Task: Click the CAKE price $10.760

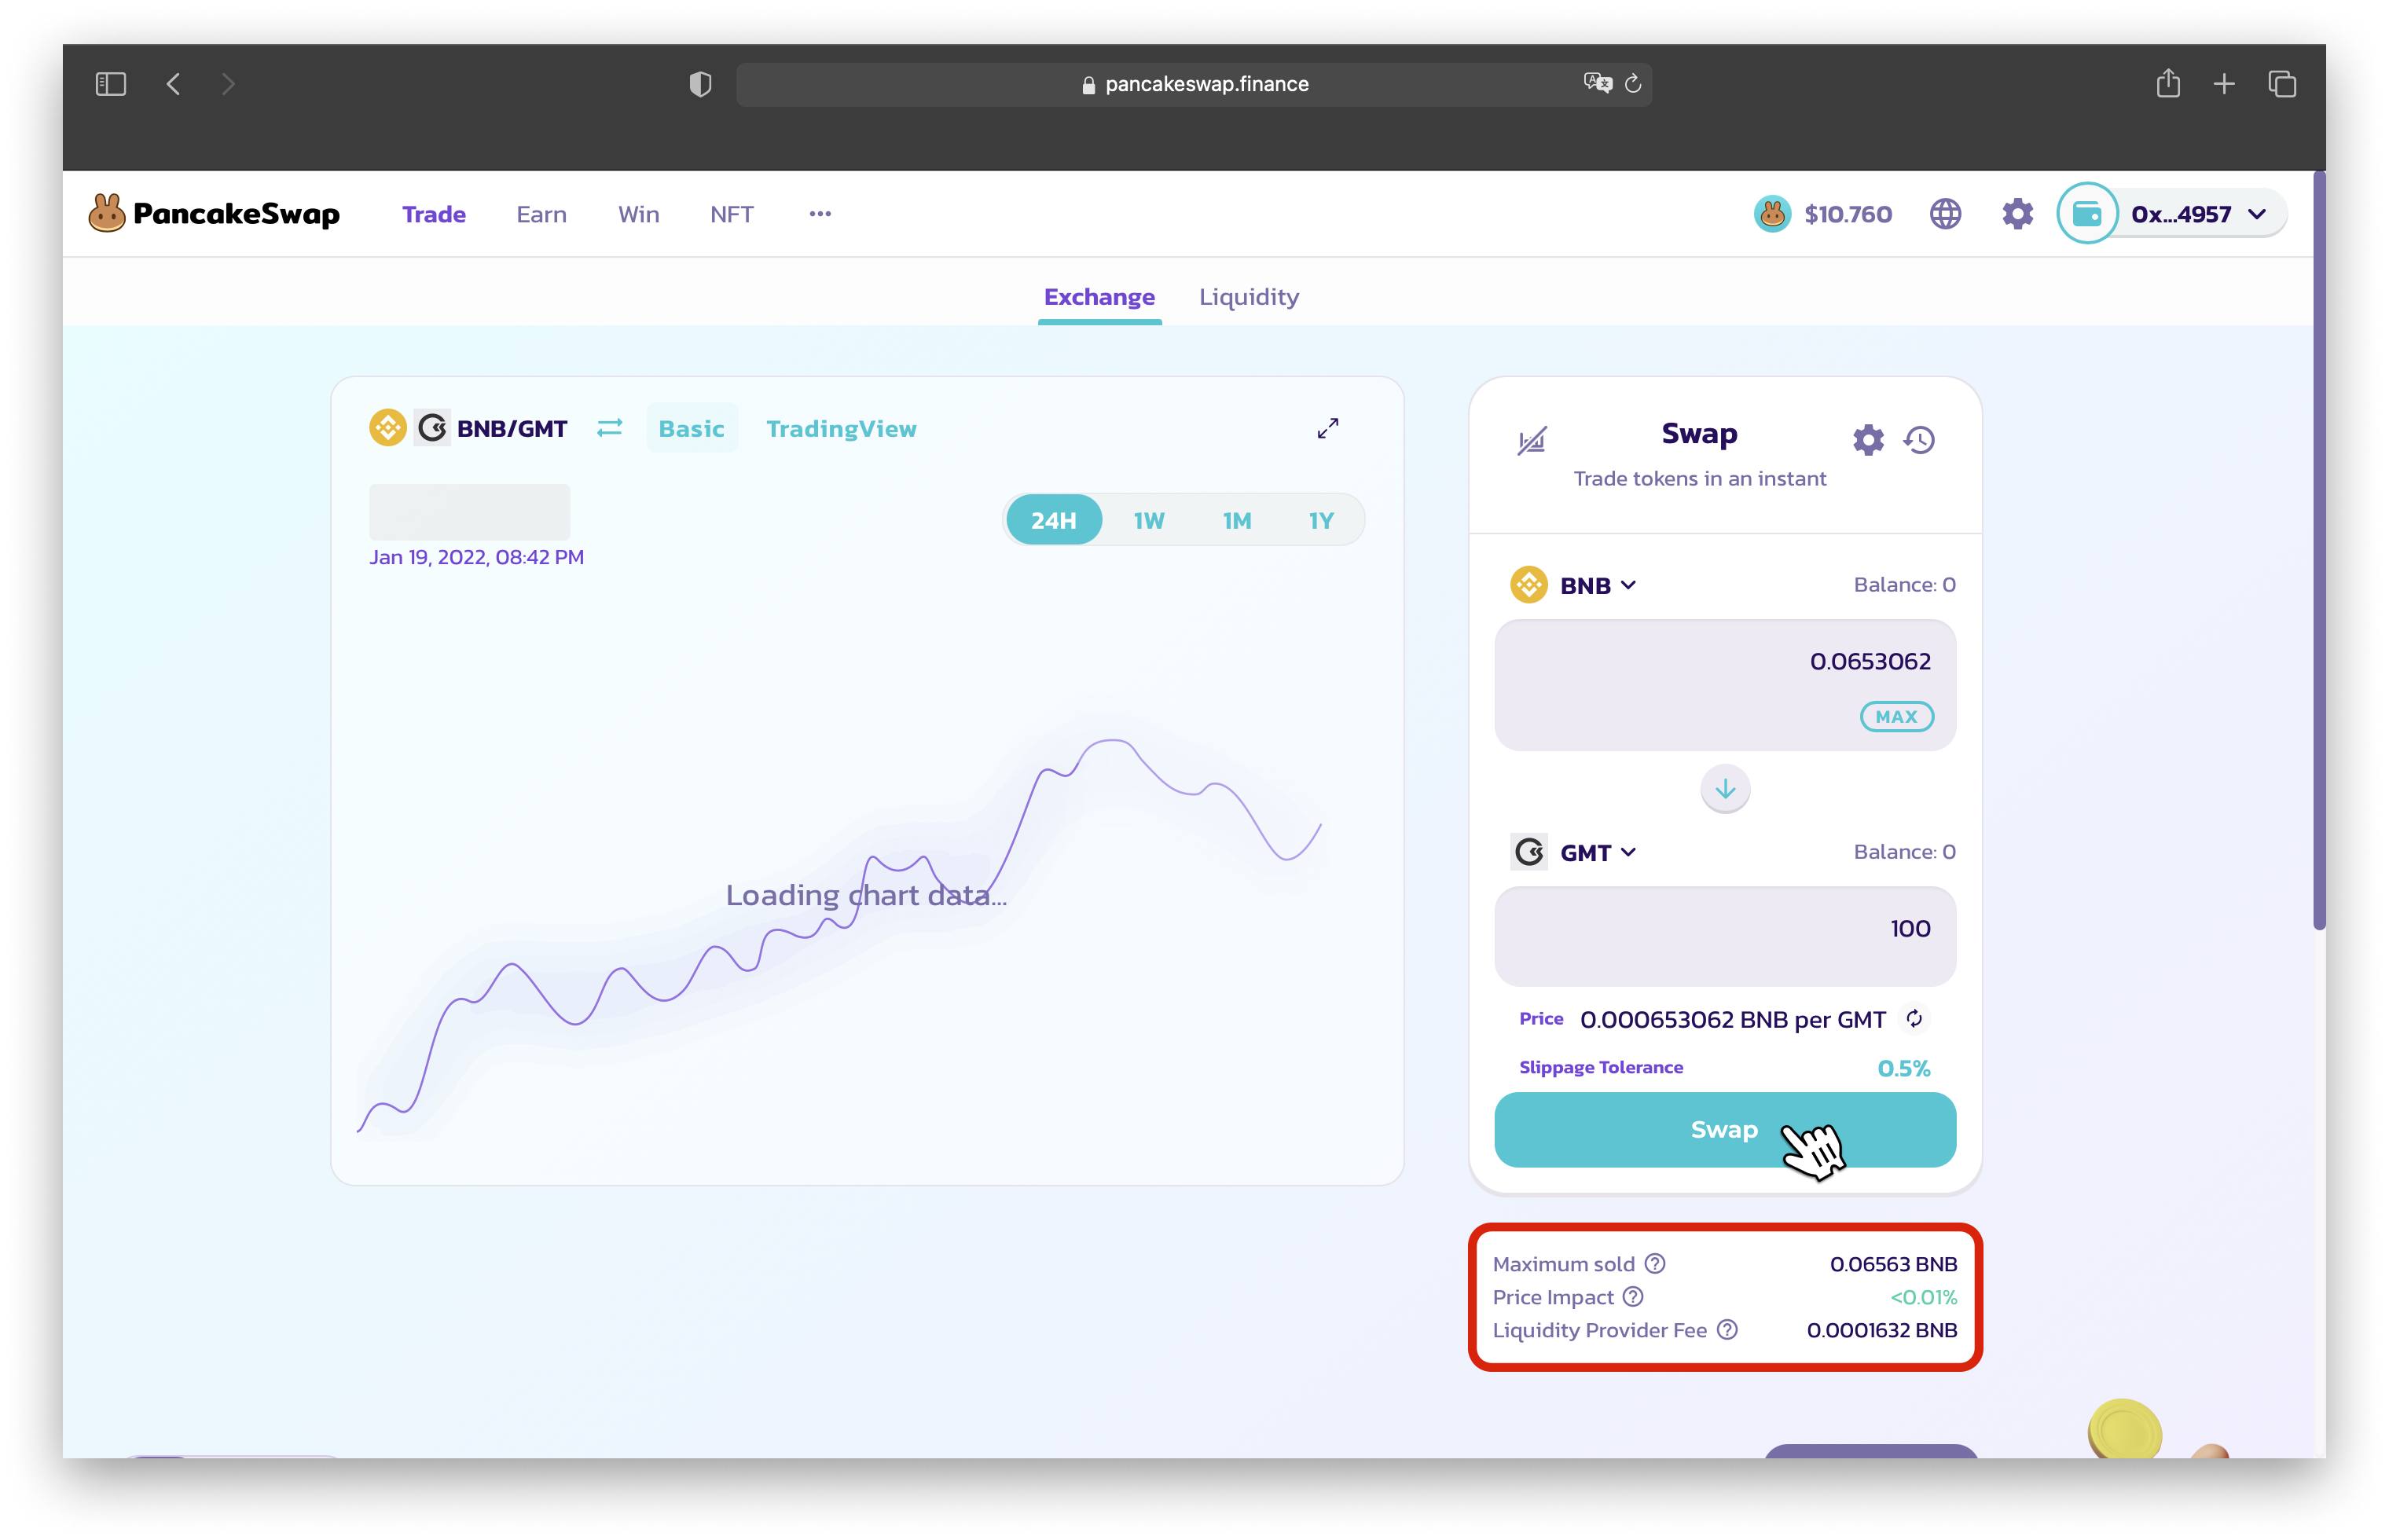Action: coord(1847,214)
